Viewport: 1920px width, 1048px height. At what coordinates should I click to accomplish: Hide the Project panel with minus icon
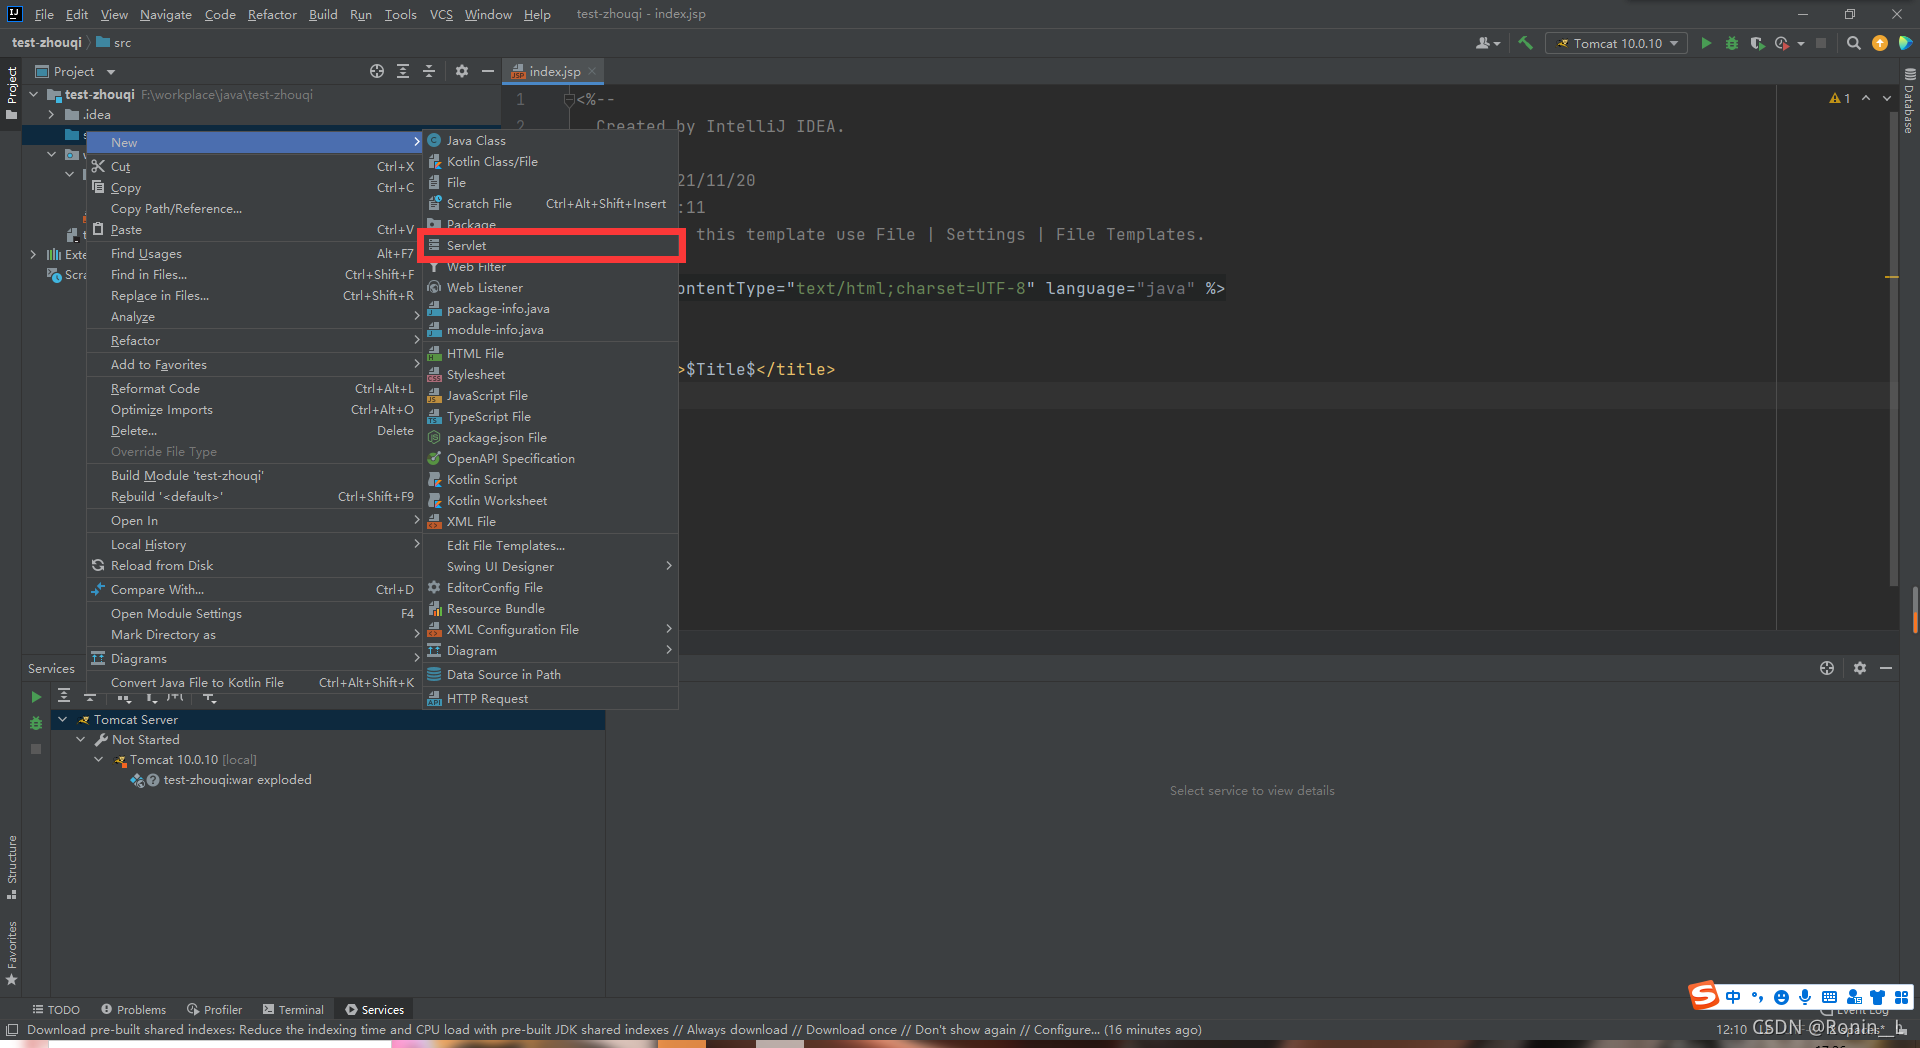[488, 71]
